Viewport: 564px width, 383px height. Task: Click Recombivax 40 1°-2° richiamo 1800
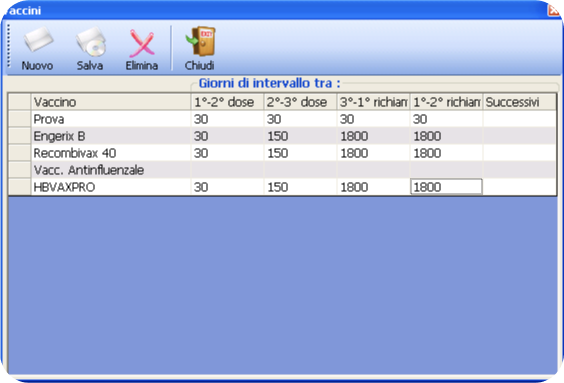click(x=446, y=153)
